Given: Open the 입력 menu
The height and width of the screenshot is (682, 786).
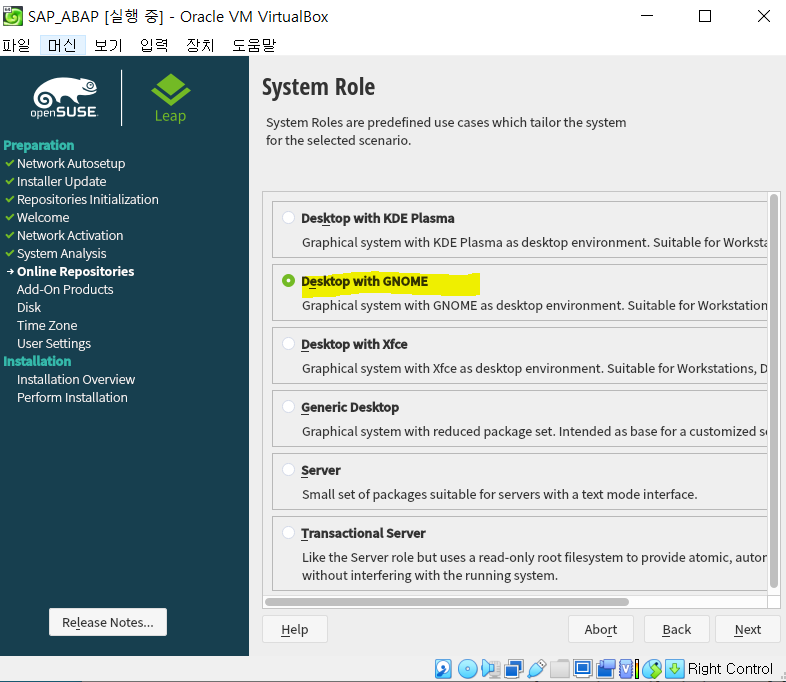Looking at the screenshot, I should click(x=154, y=45).
